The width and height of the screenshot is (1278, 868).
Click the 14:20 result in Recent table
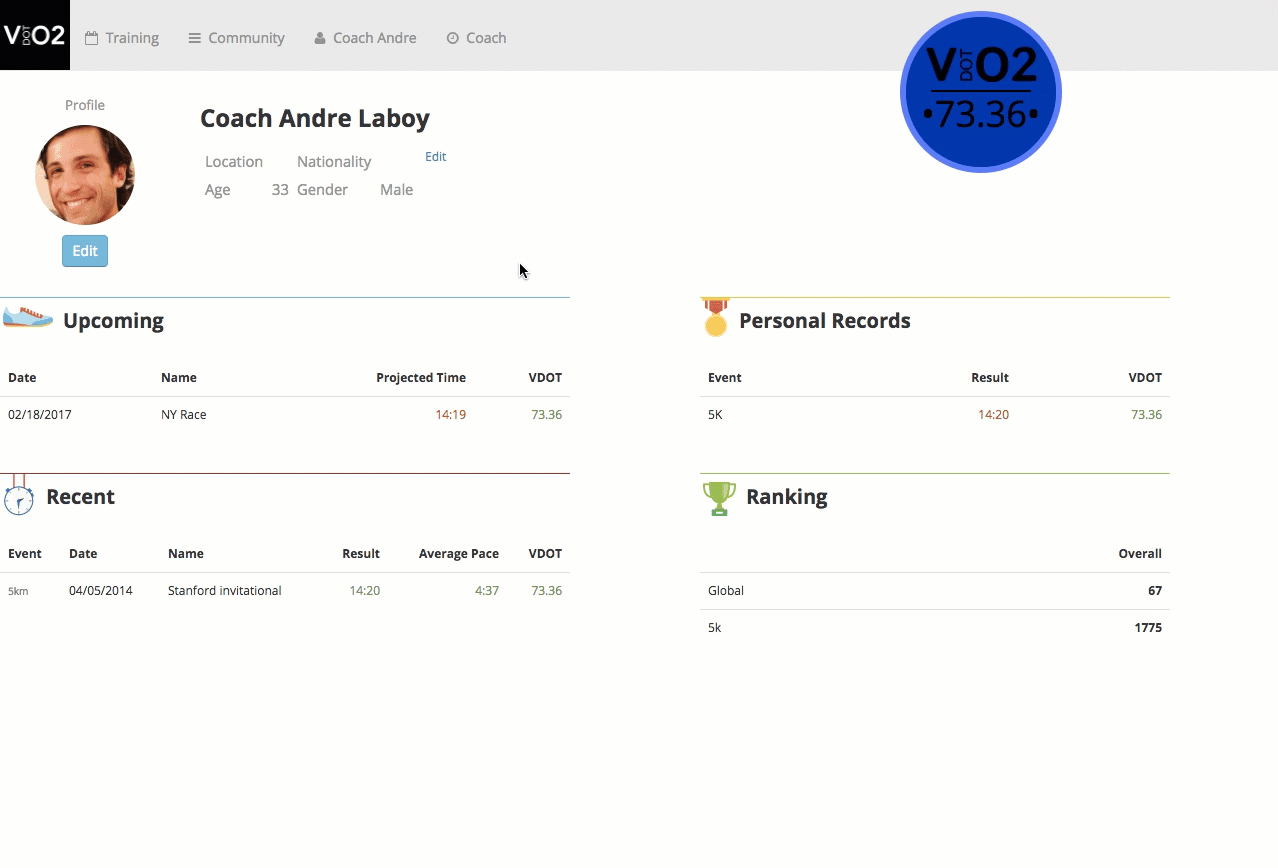(364, 590)
